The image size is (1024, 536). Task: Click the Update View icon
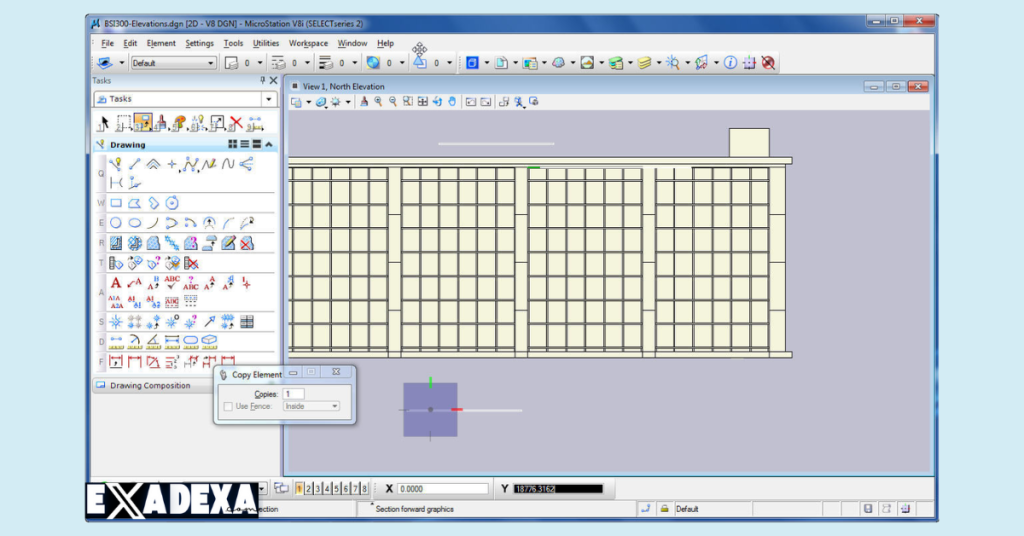pyautogui.click(x=364, y=102)
